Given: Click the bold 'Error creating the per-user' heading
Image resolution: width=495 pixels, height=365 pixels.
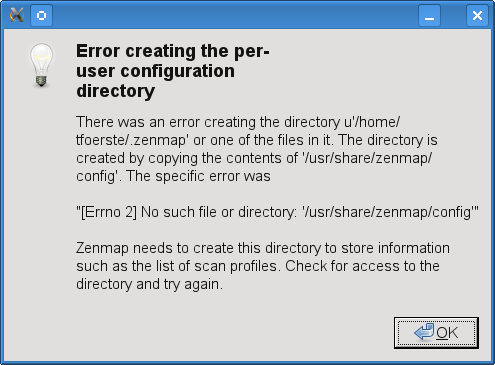Looking at the screenshot, I should [x=173, y=61].
